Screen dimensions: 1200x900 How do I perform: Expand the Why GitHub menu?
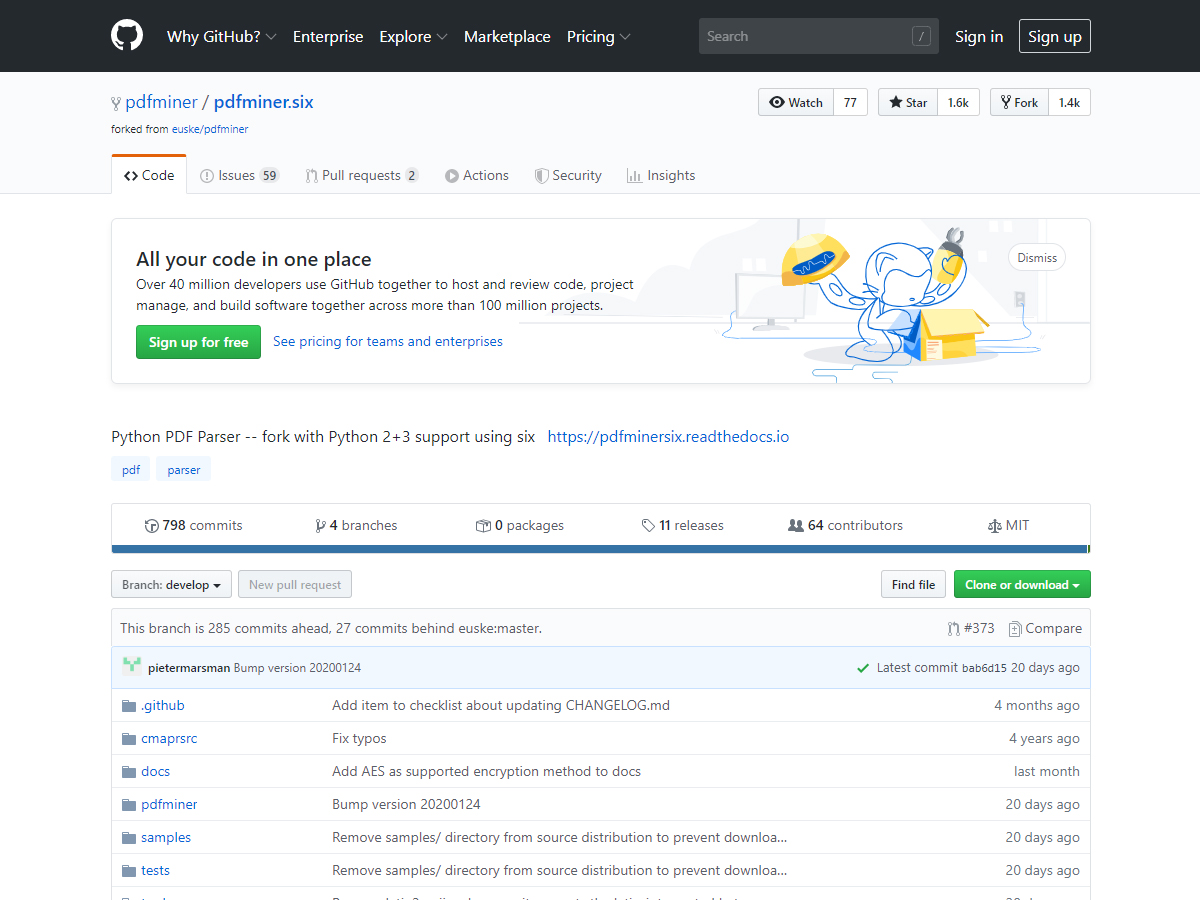click(x=221, y=36)
